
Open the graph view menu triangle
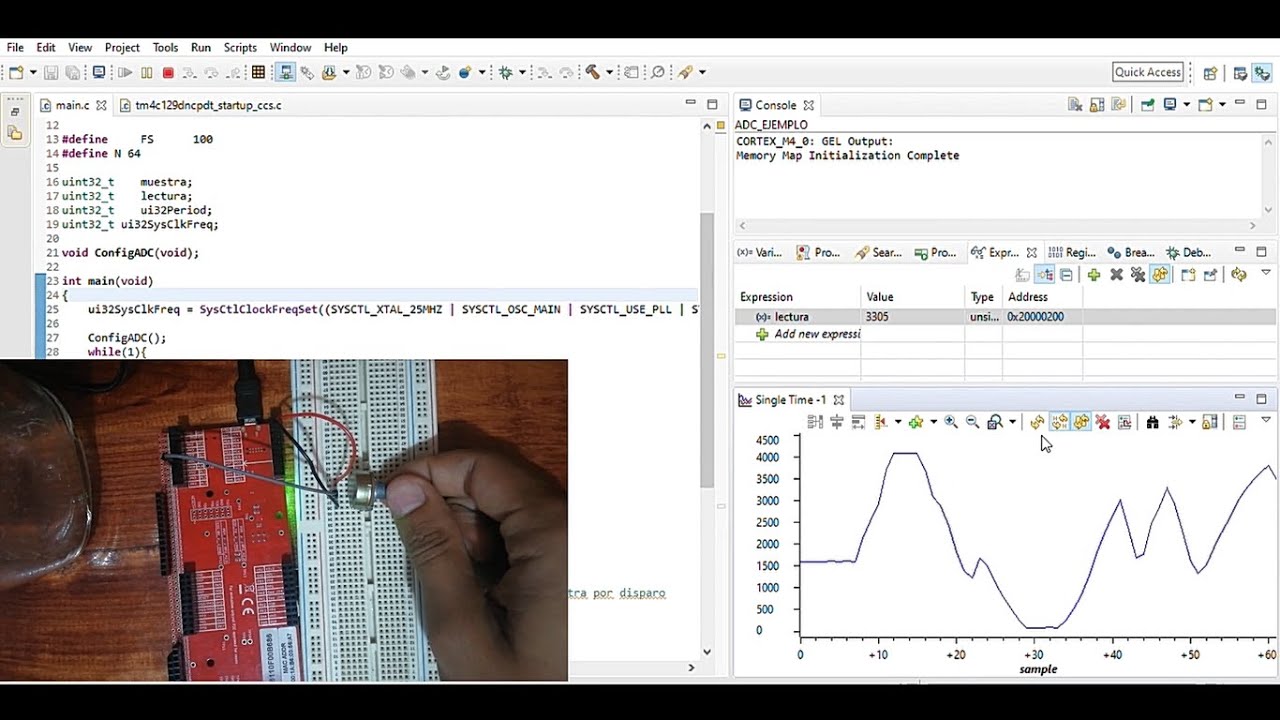(1266, 420)
